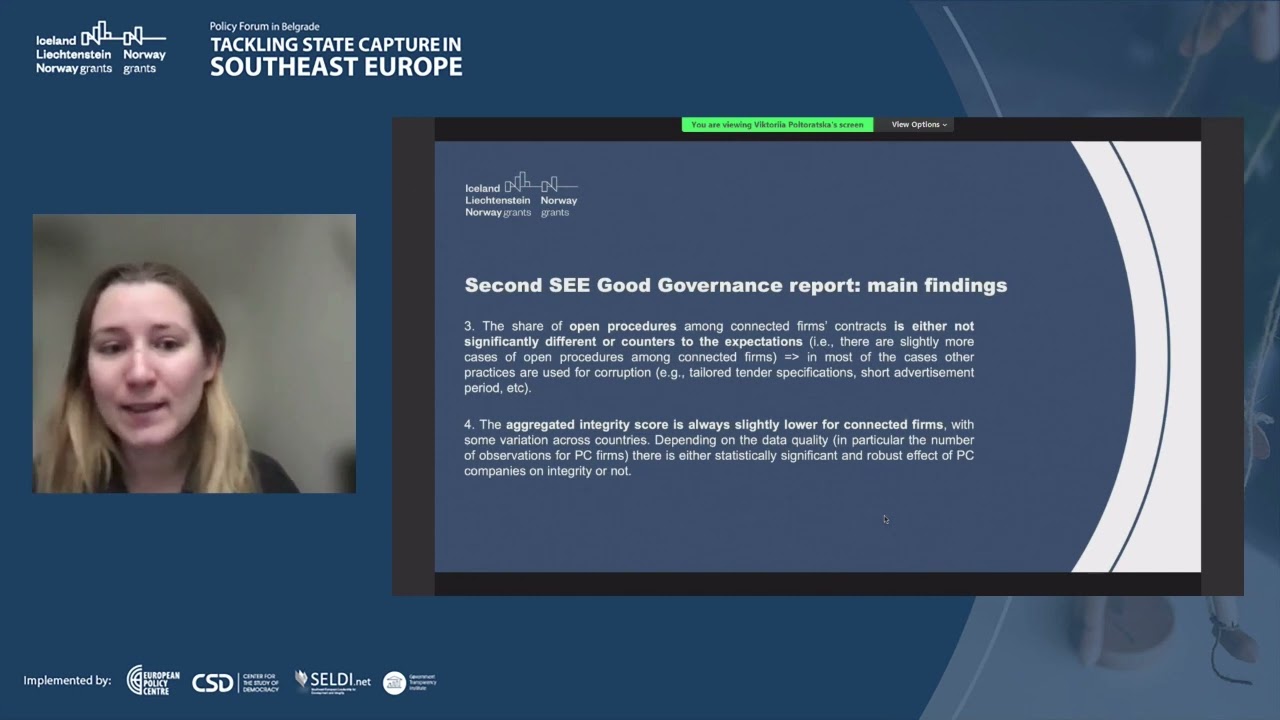Click the "Implemented by:" label
The width and height of the screenshot is (1280, 720).
tap(67, 681)
